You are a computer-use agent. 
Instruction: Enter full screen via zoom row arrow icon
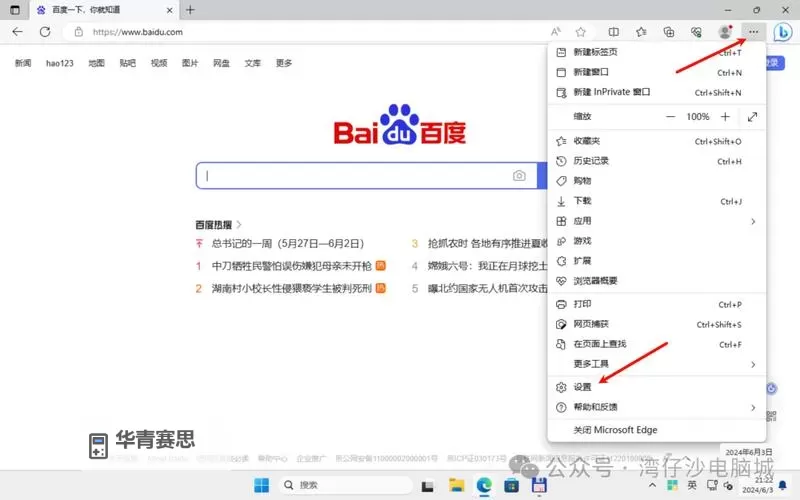tap(752, 117)
